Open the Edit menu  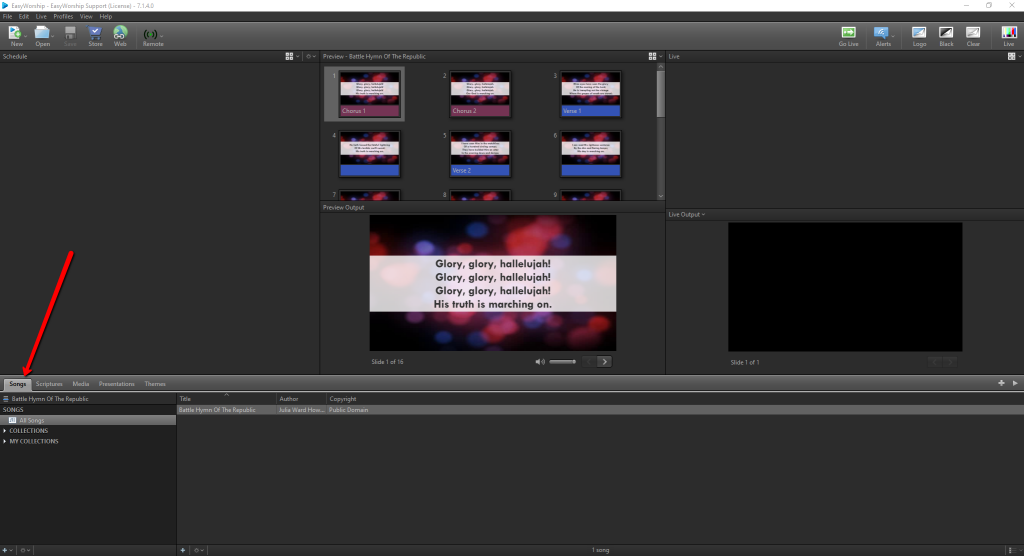(x=24, y=16)
